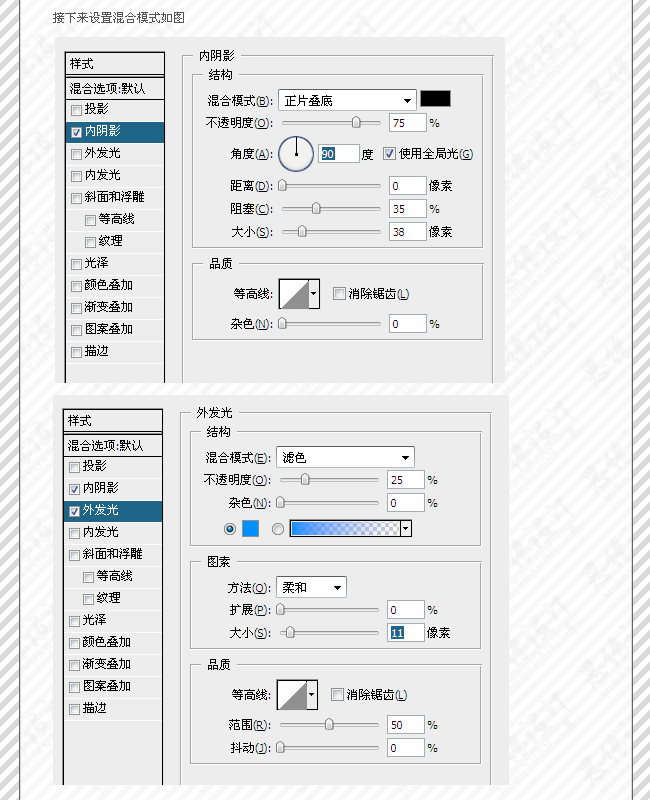Click the 大小 field showing 38
The height and width of the screenshot is (800, 650).
click(408, 232)
